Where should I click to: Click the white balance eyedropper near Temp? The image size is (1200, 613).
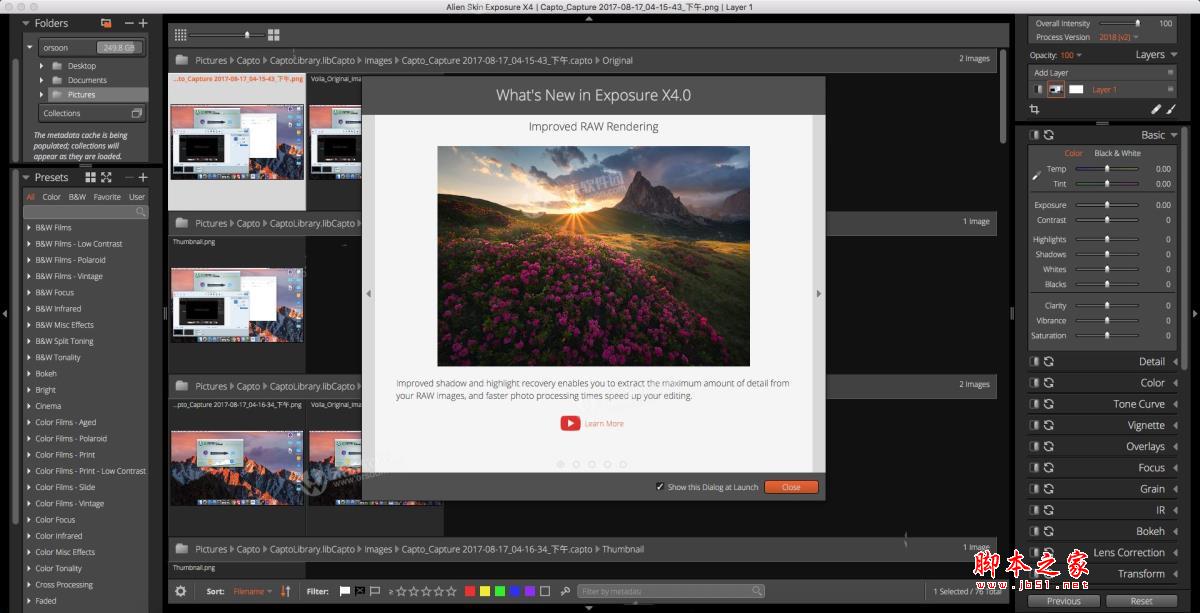coord(1036,176)
